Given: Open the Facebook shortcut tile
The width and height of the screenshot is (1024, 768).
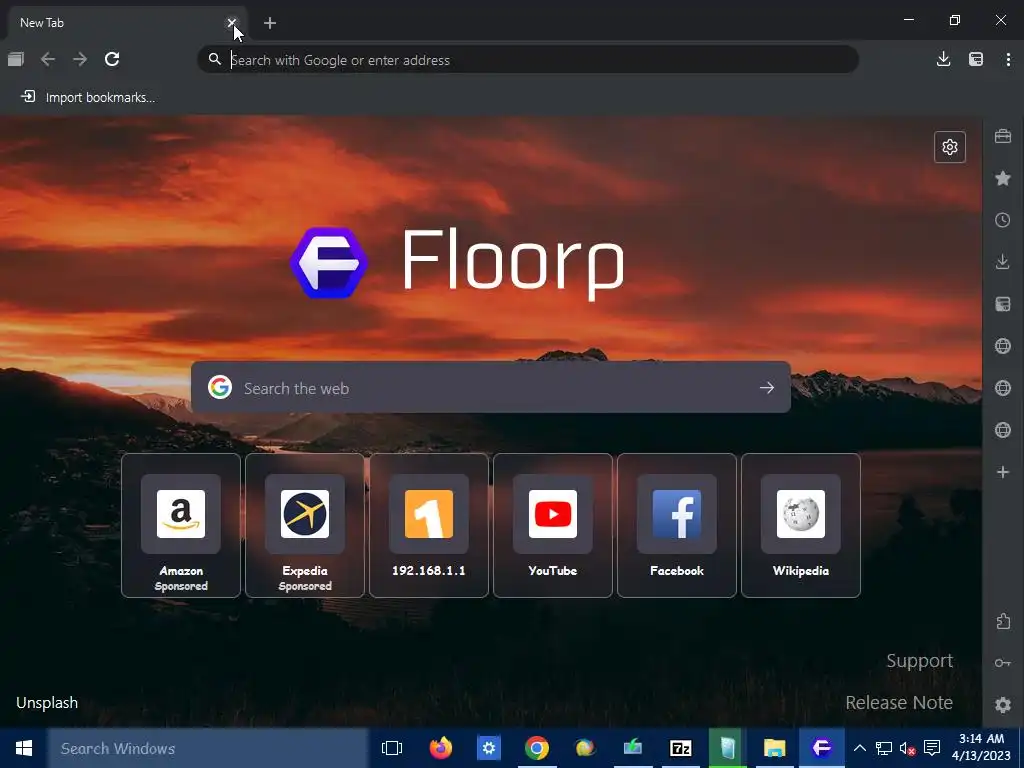Looking at the screenshot, I should point(677,525).
